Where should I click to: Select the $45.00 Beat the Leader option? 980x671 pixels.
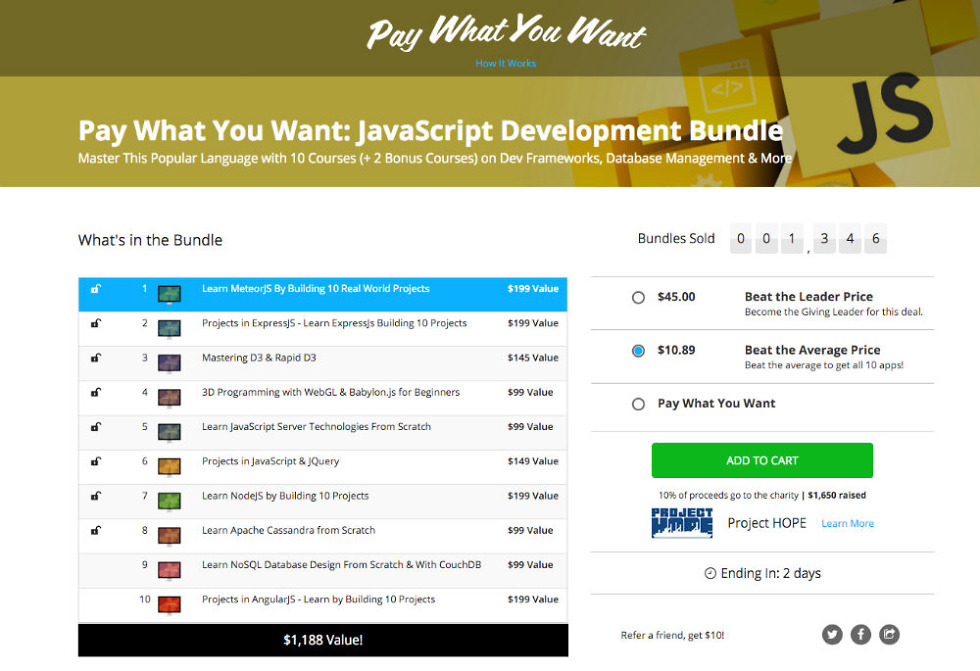(x=638, y=297)
